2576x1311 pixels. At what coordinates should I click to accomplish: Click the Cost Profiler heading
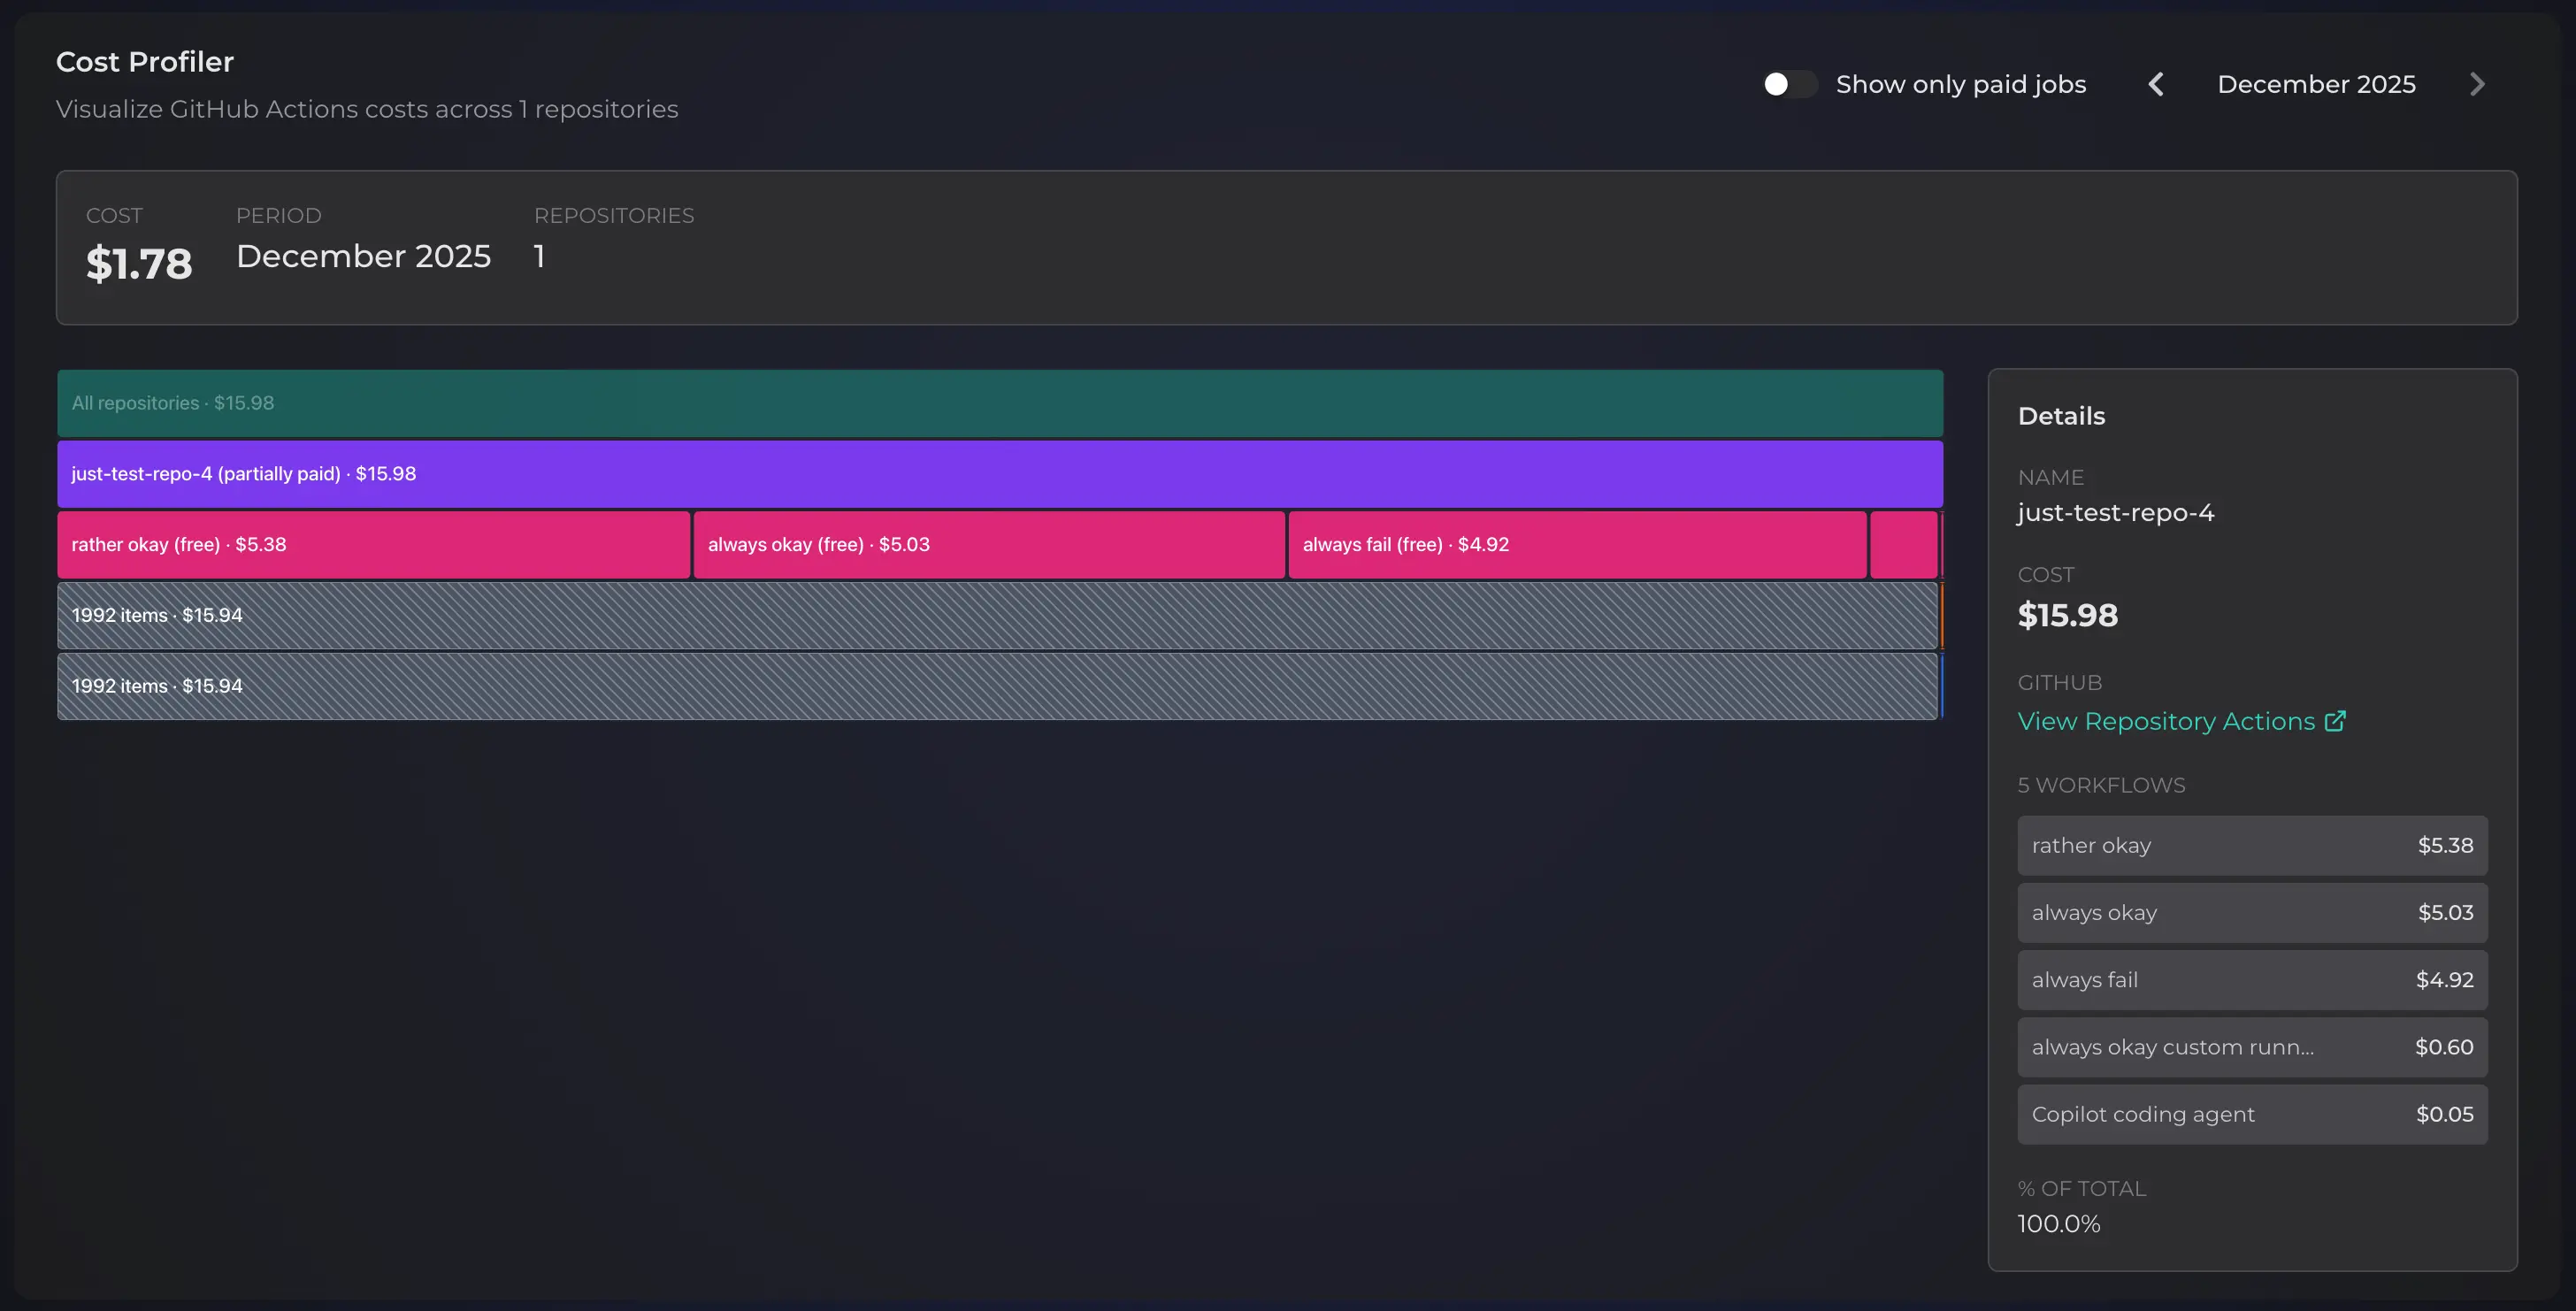point(144,61)
